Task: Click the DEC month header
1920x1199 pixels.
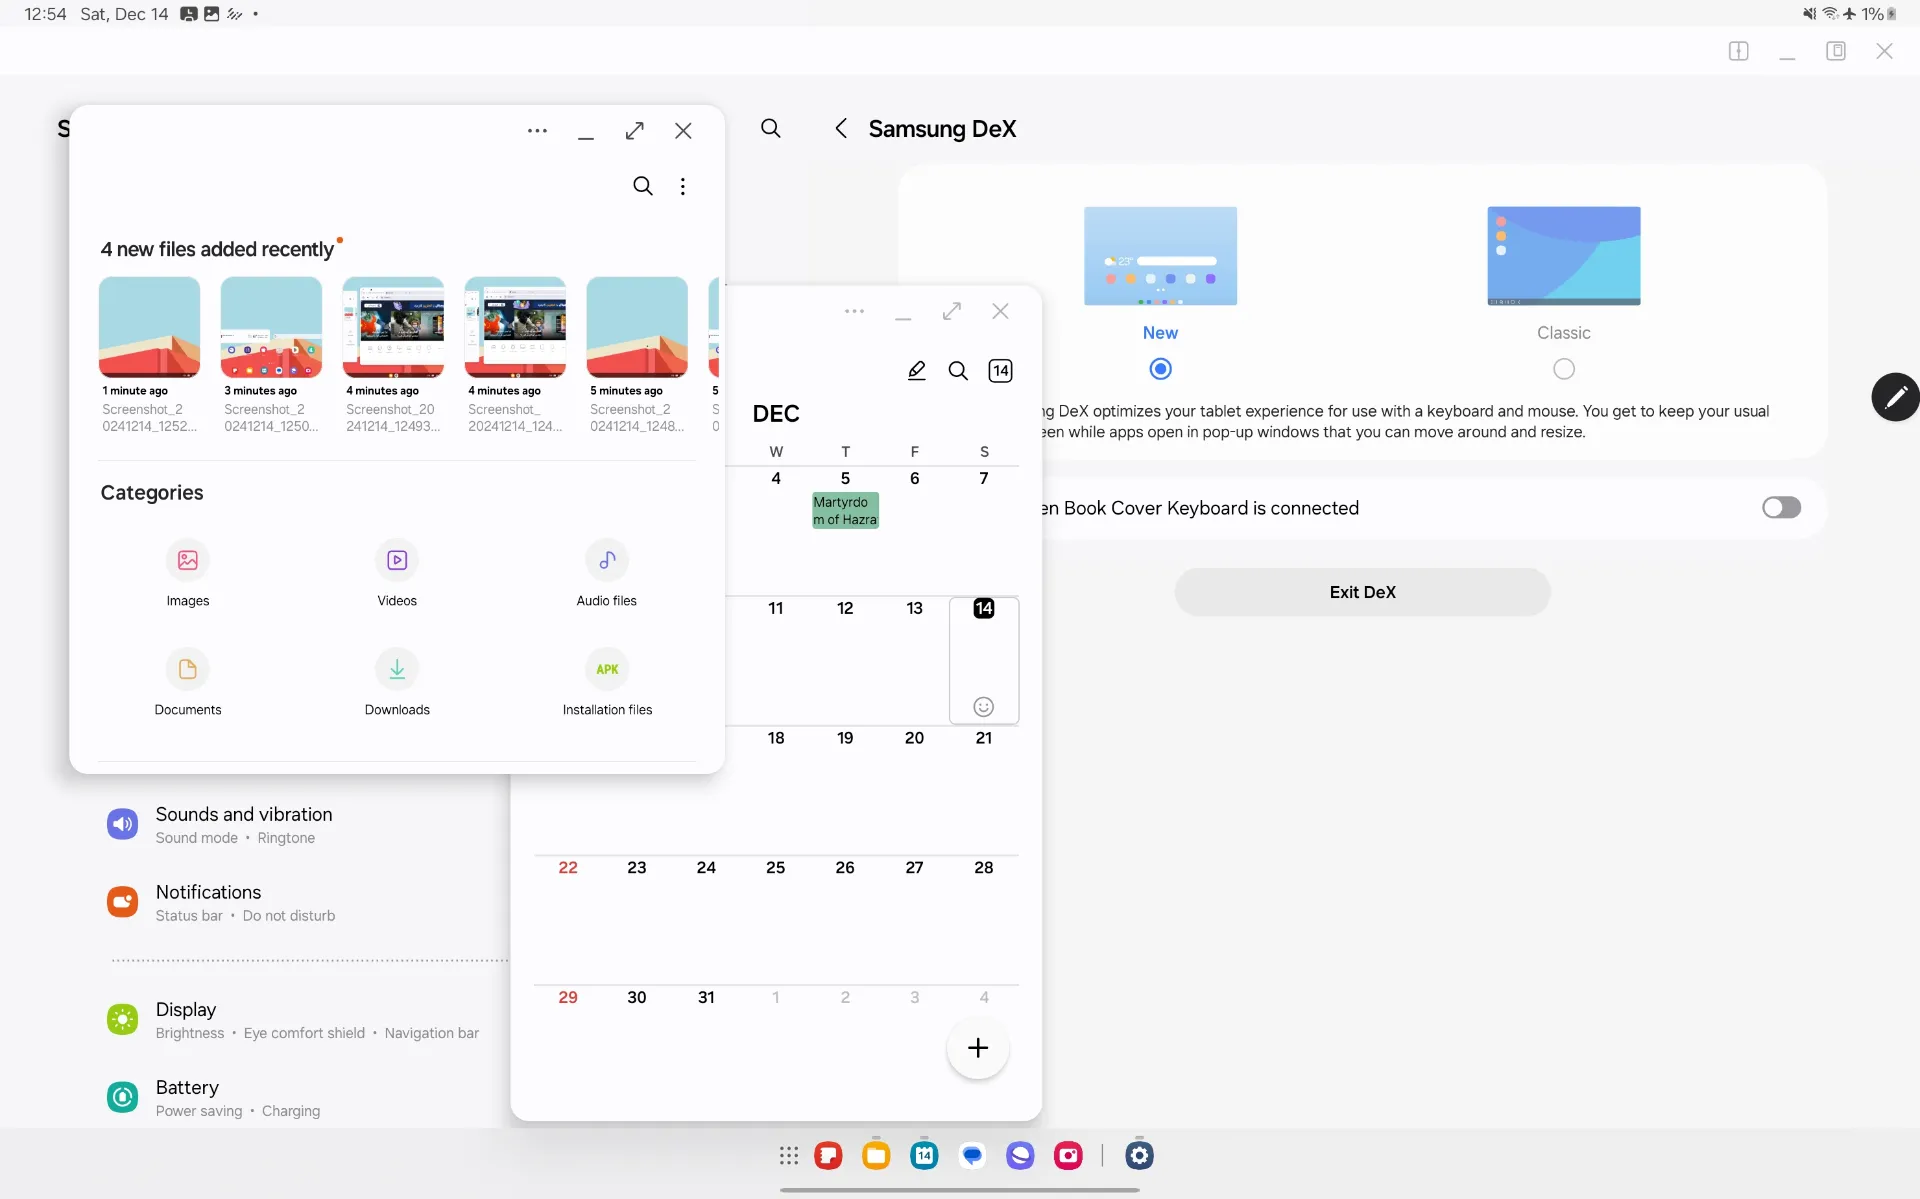Action: (776, 414)
